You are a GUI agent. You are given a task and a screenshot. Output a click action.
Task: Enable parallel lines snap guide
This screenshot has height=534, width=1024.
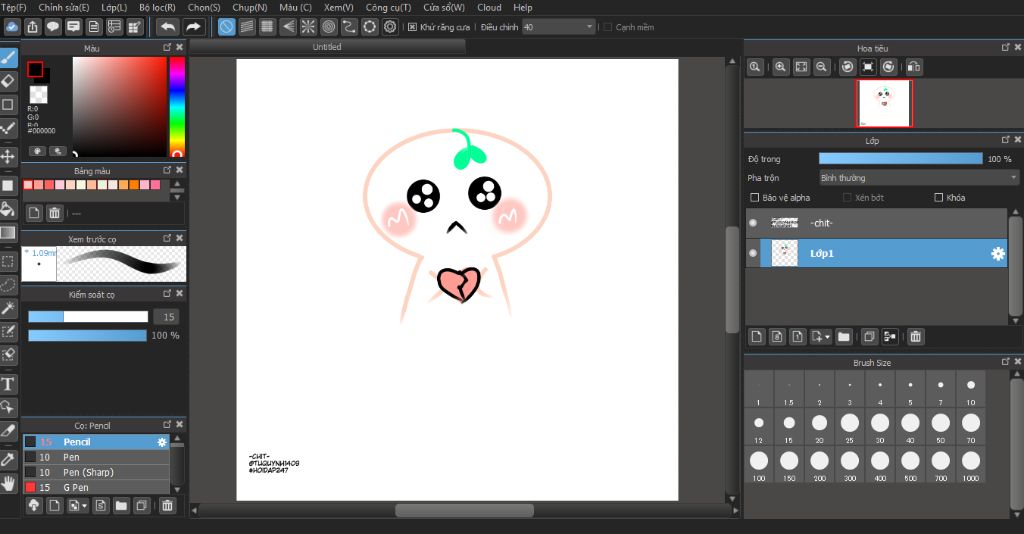[247, 27]
